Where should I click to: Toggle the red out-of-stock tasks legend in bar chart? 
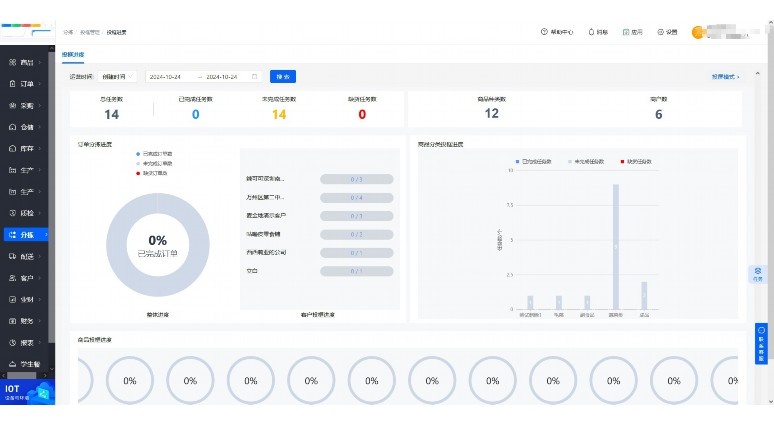[636, 161]
